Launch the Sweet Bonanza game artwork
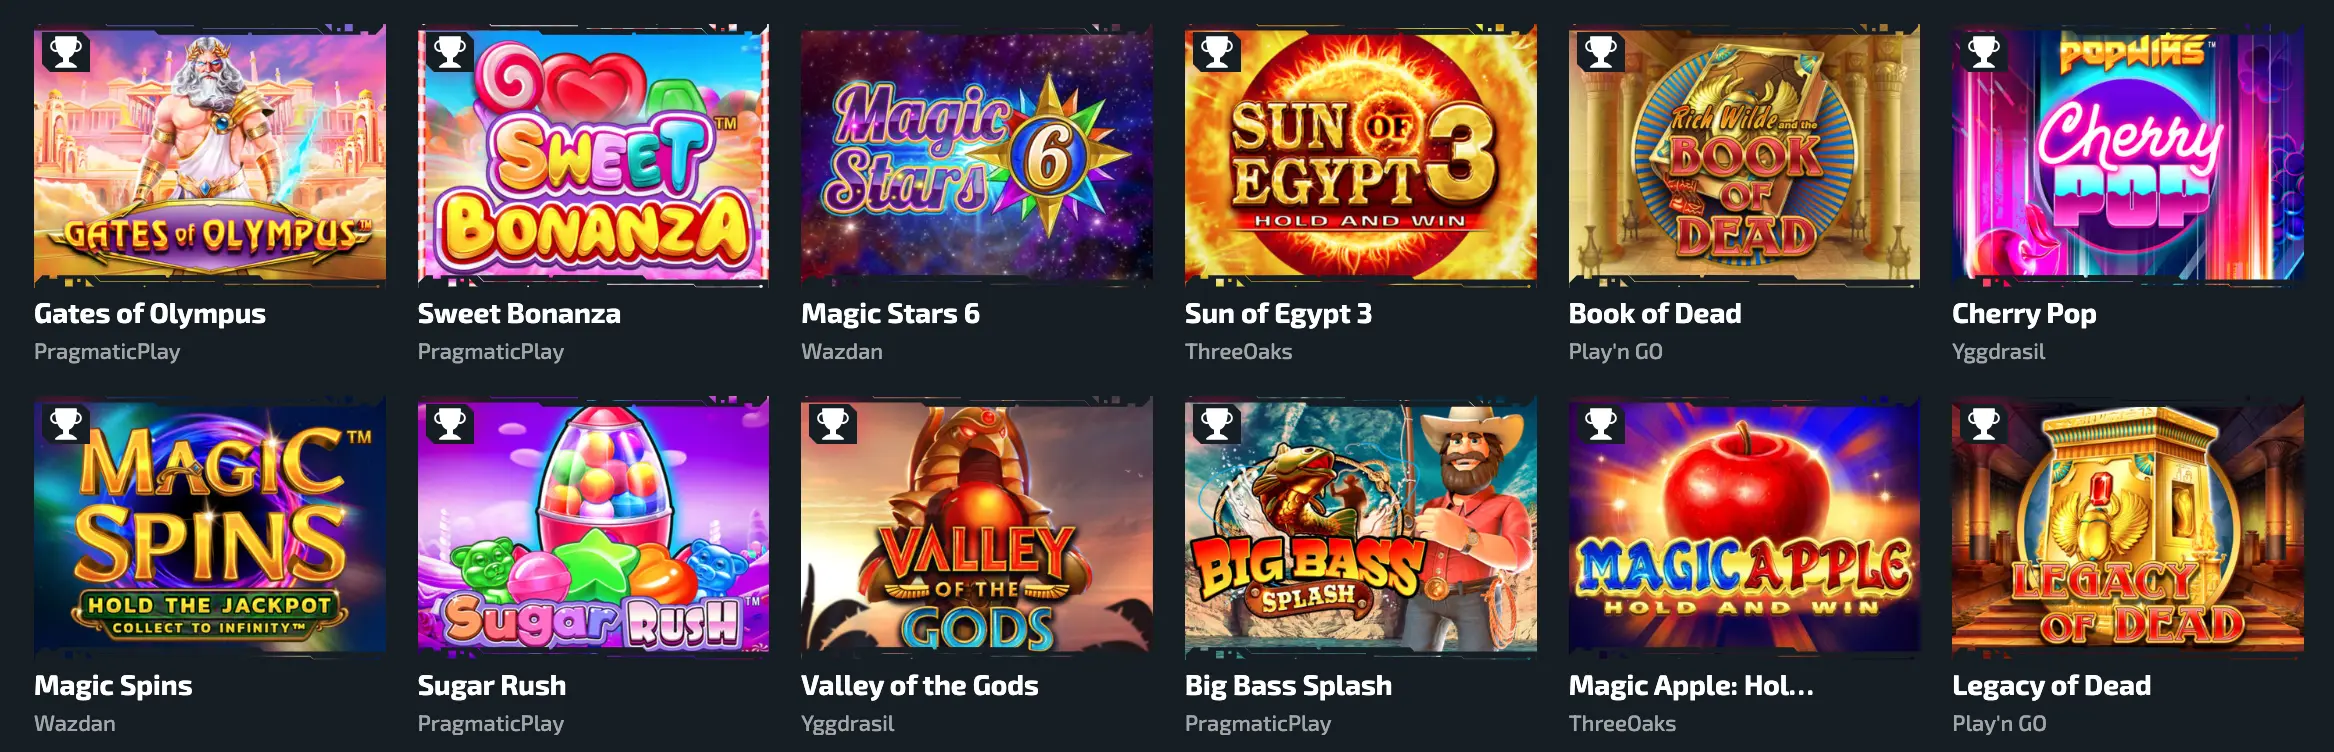The width and height of the screenshot is (2334, 752). point(593,155)
